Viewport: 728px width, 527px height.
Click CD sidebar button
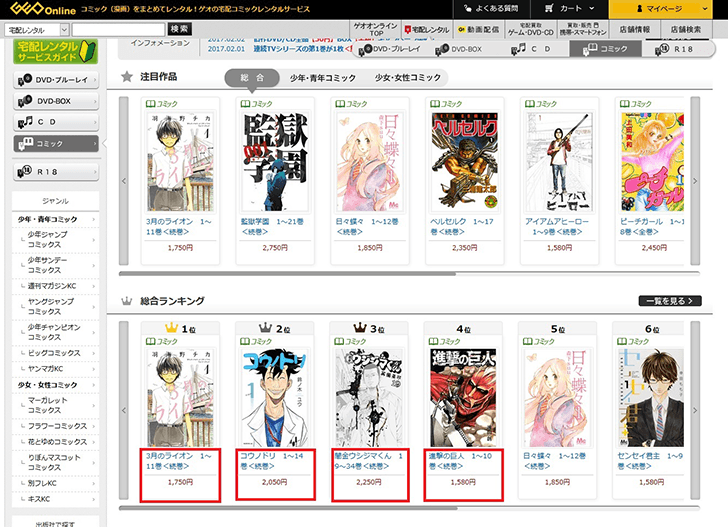56,122
